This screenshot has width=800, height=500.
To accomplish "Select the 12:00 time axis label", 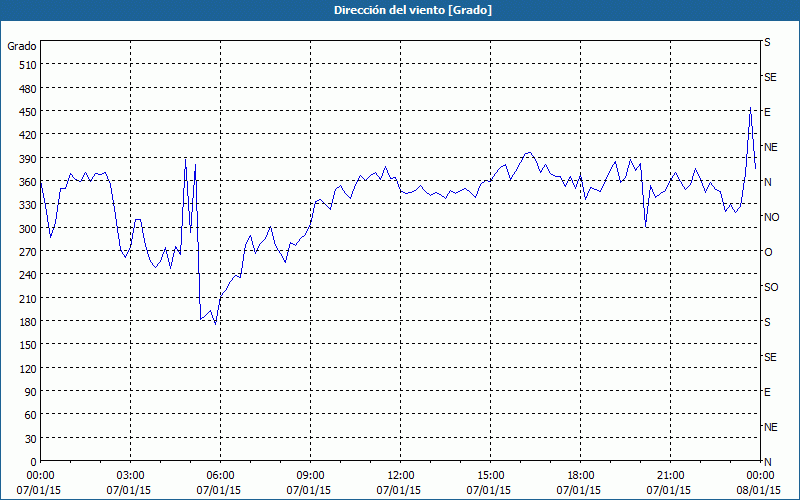I will click(x=399, y=476).
